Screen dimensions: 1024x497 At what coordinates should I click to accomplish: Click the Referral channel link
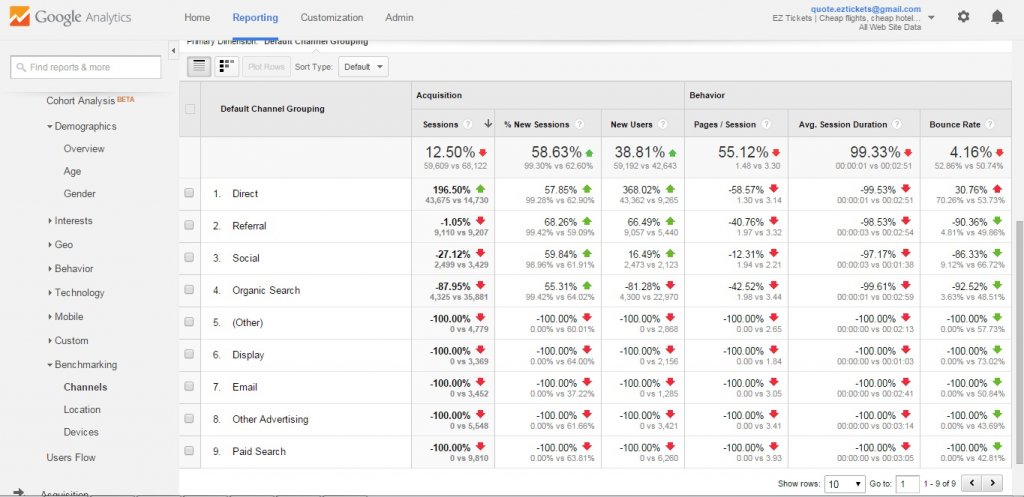pos(249,226)
